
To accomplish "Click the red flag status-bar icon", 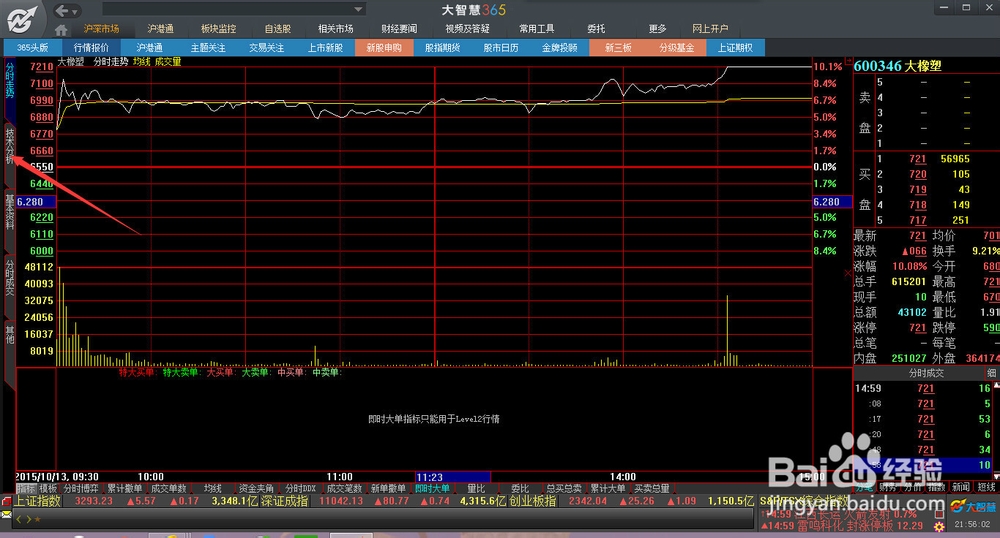I will [6, 502].
